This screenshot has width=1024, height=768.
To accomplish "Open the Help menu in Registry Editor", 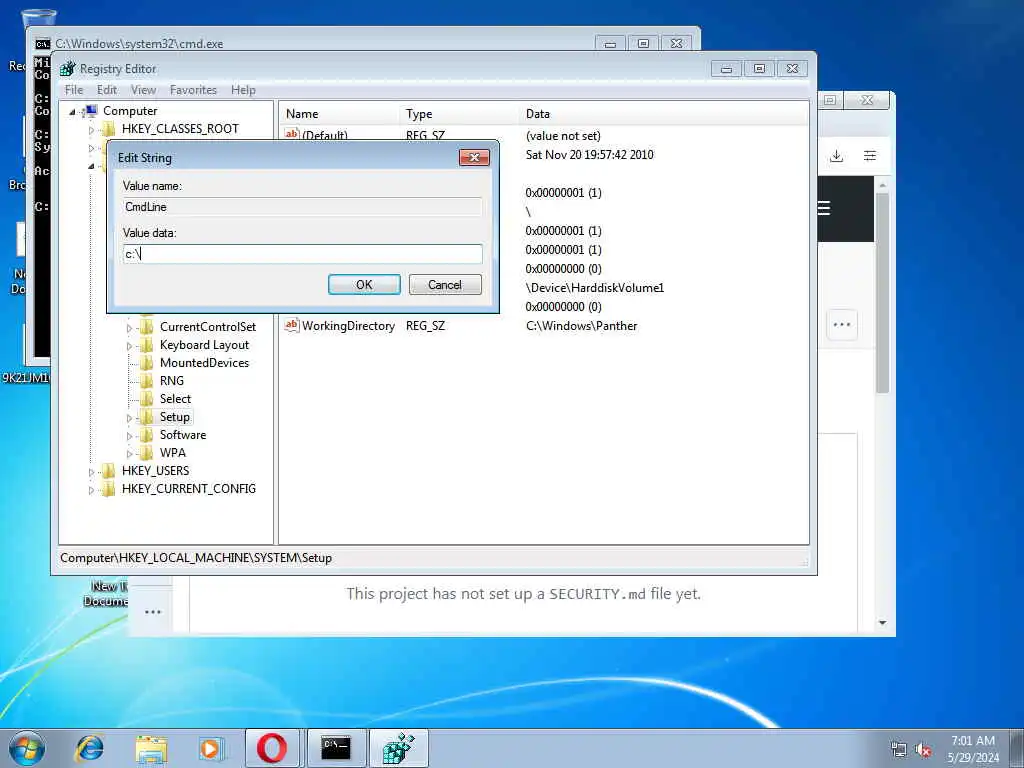I will 243,90.
